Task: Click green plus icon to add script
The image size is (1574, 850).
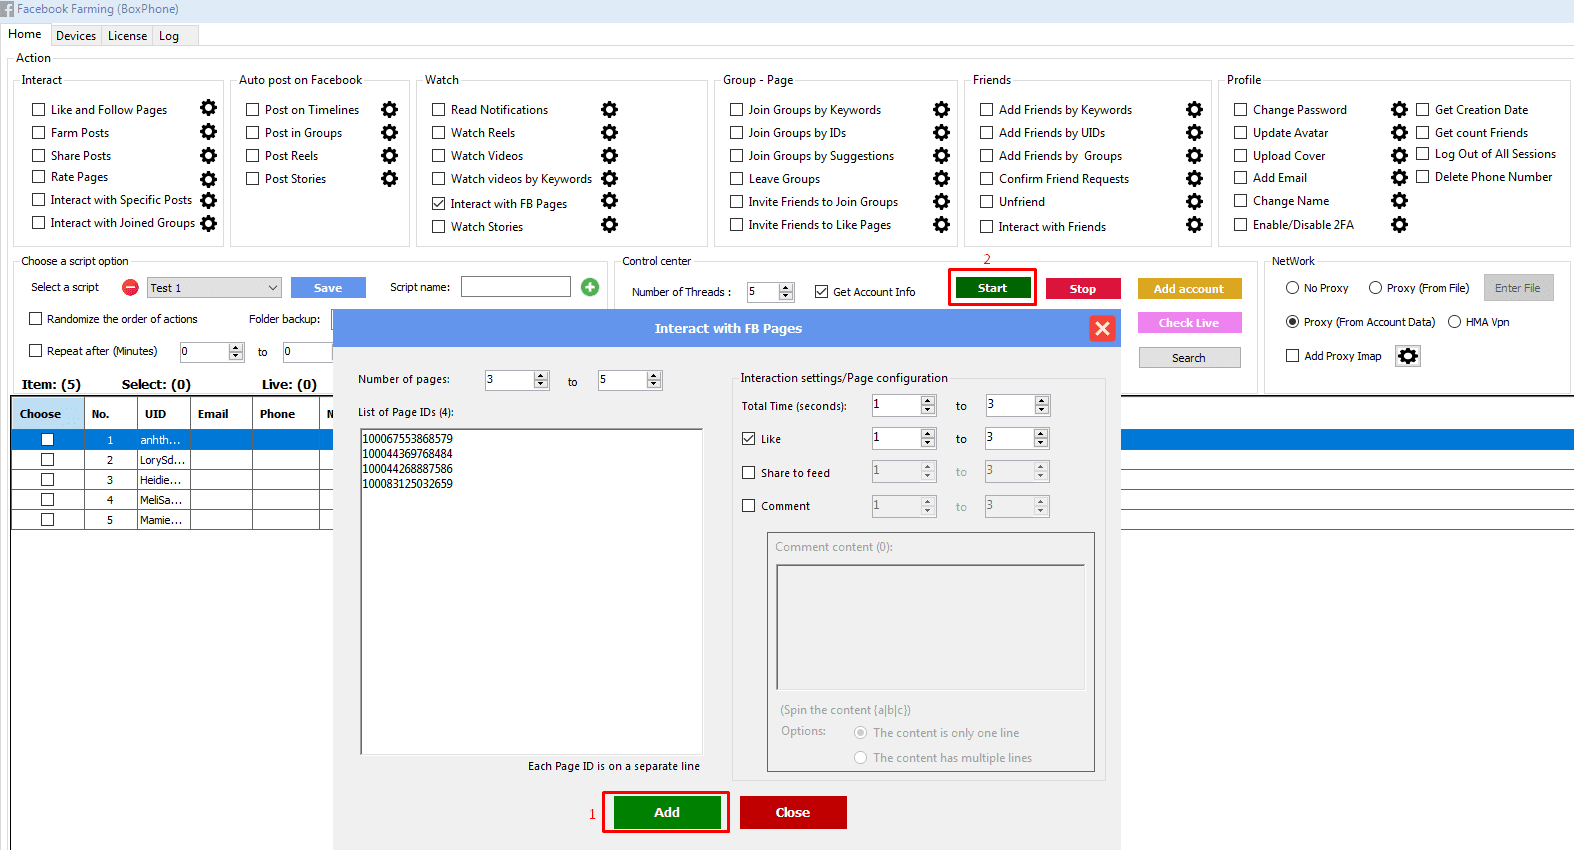Action: coord(590,287)
